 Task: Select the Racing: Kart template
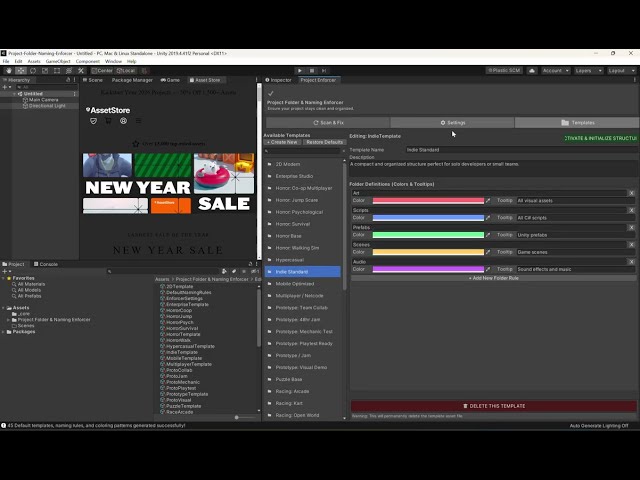(x=304, y=403)
